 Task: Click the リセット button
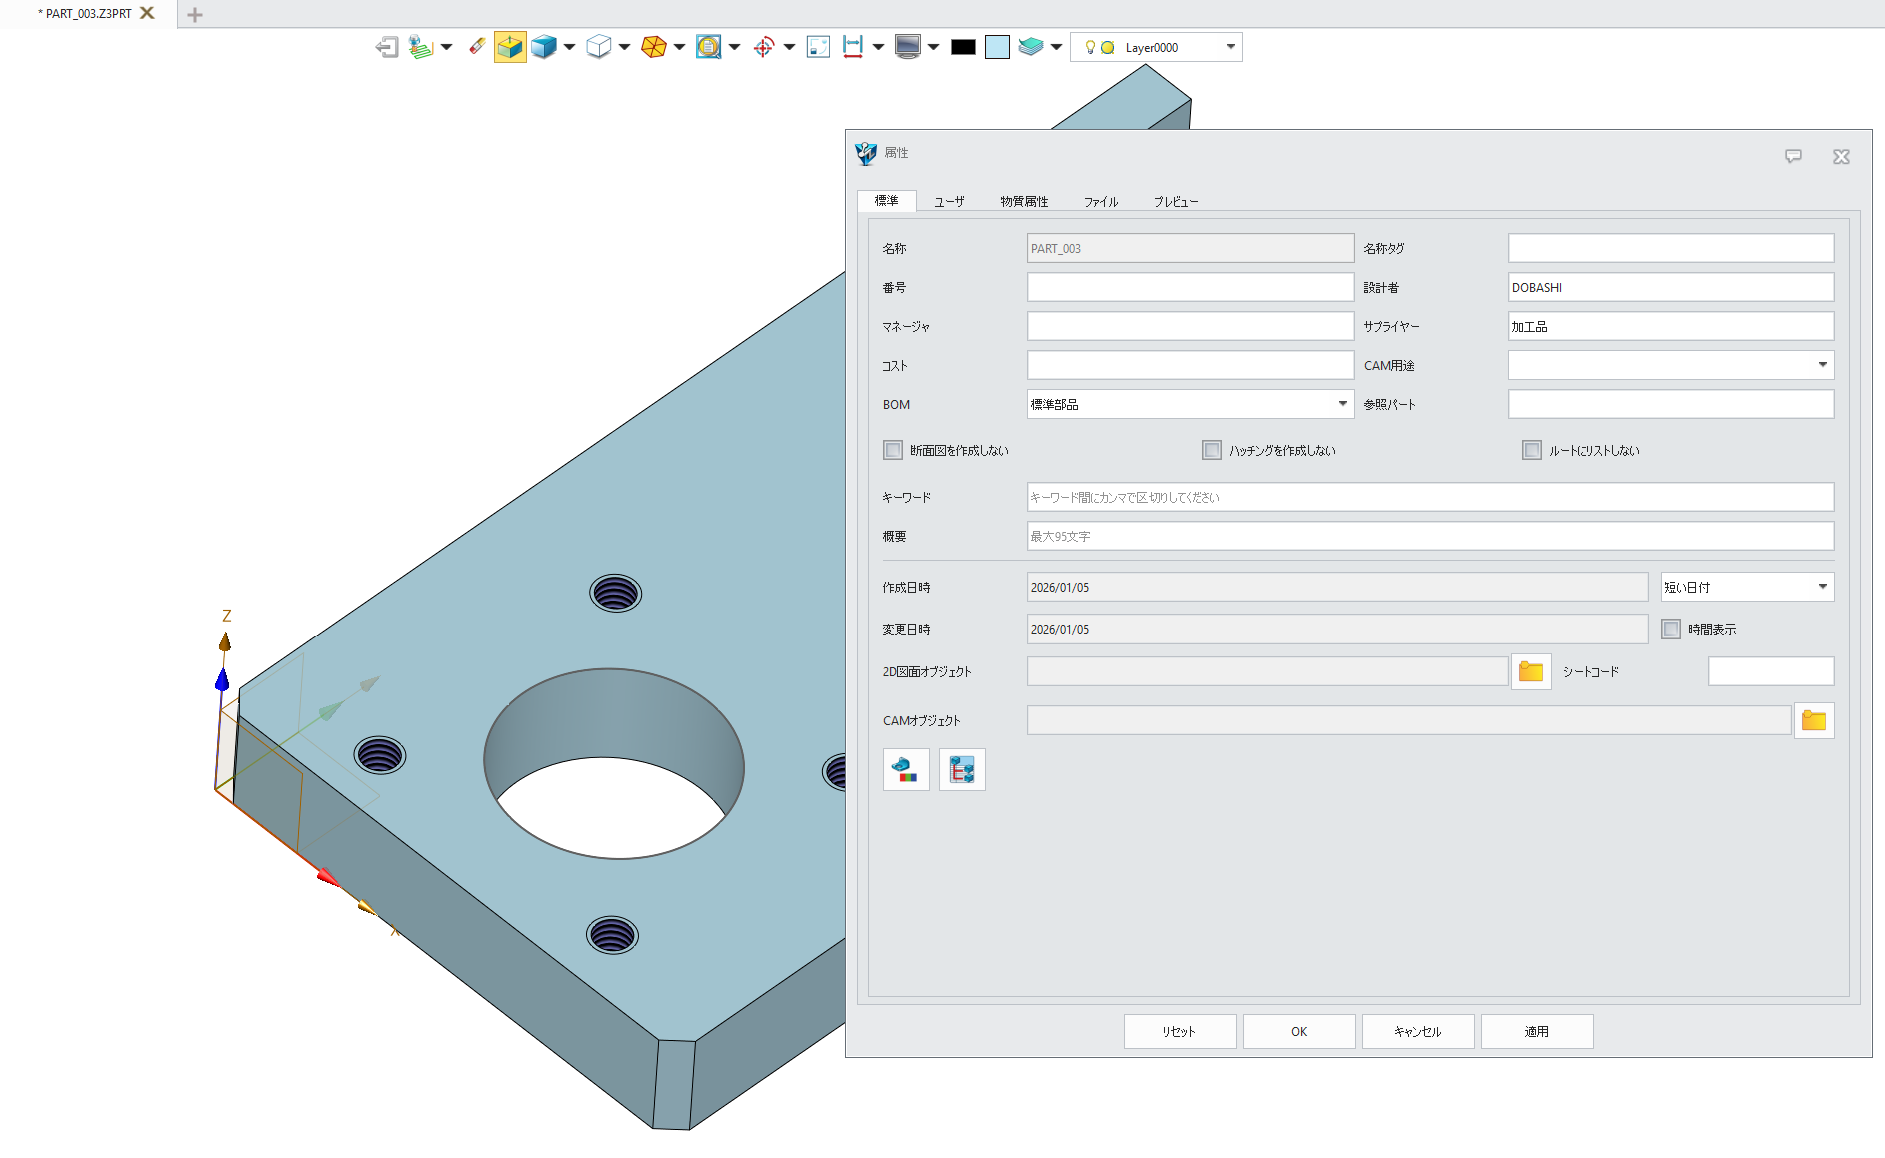tap(1179, 1031)
